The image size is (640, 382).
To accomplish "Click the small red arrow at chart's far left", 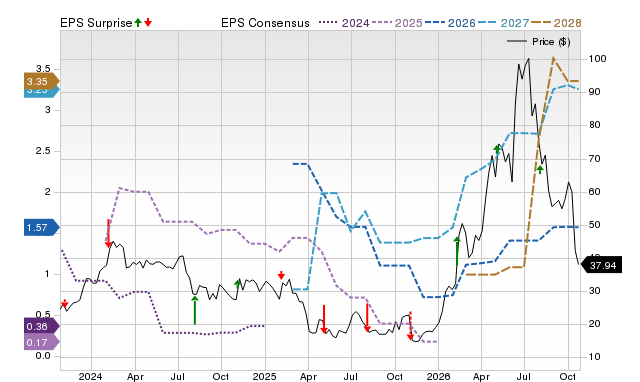I will pos(64,304).
